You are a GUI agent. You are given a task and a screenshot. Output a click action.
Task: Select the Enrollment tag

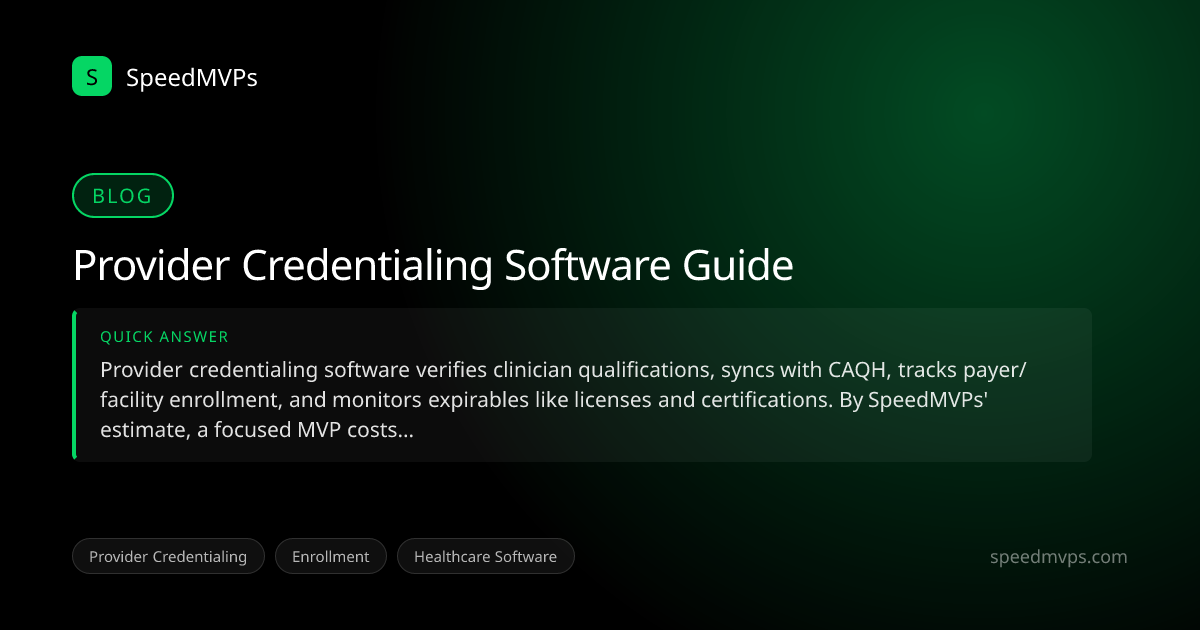[330, 556]
